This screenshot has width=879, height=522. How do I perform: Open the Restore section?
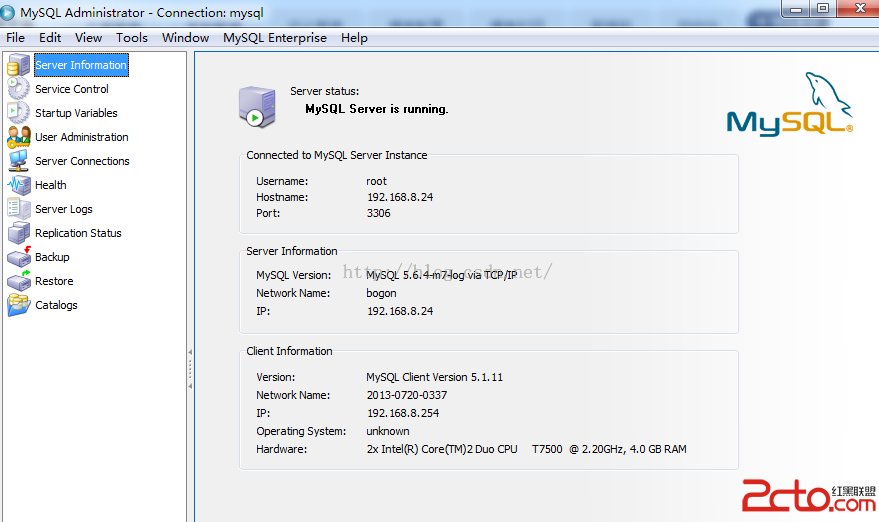(54, 281)
